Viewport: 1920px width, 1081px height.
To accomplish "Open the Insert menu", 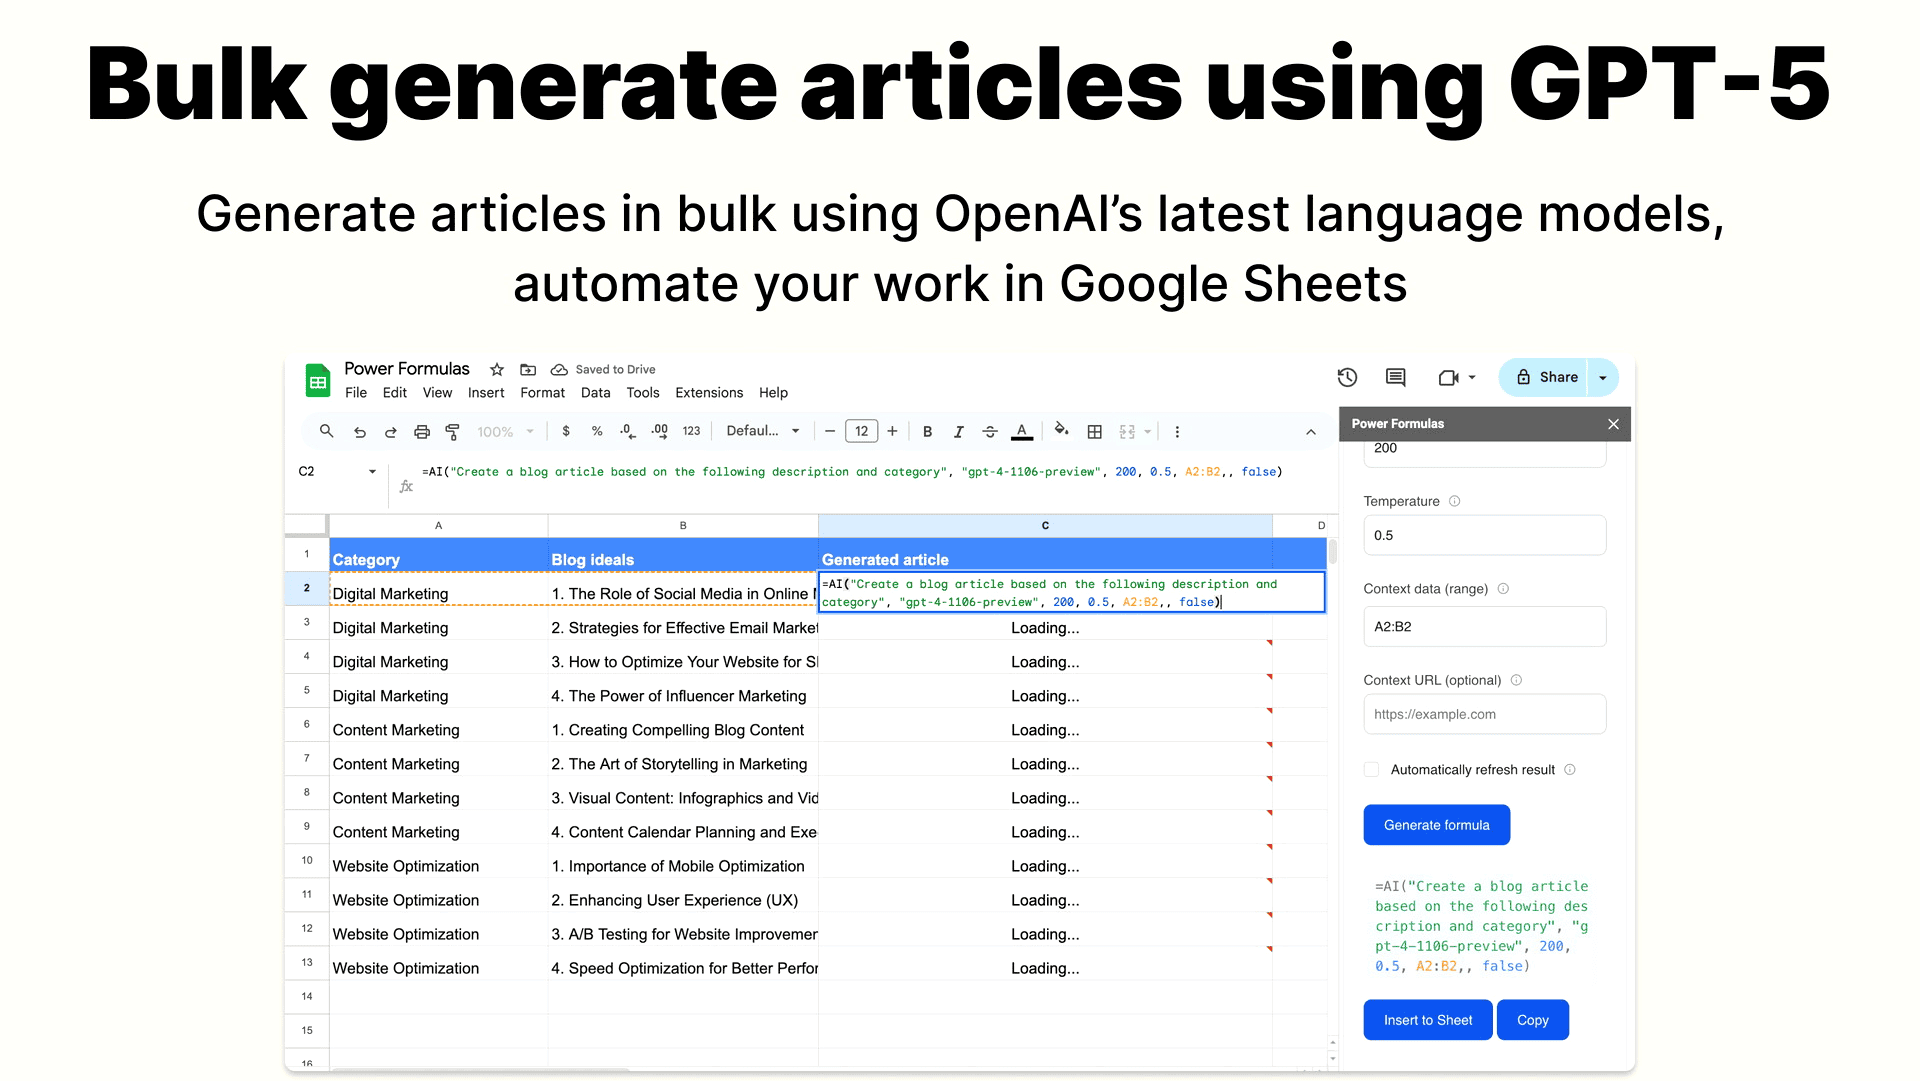I will (x=486, y=393).
